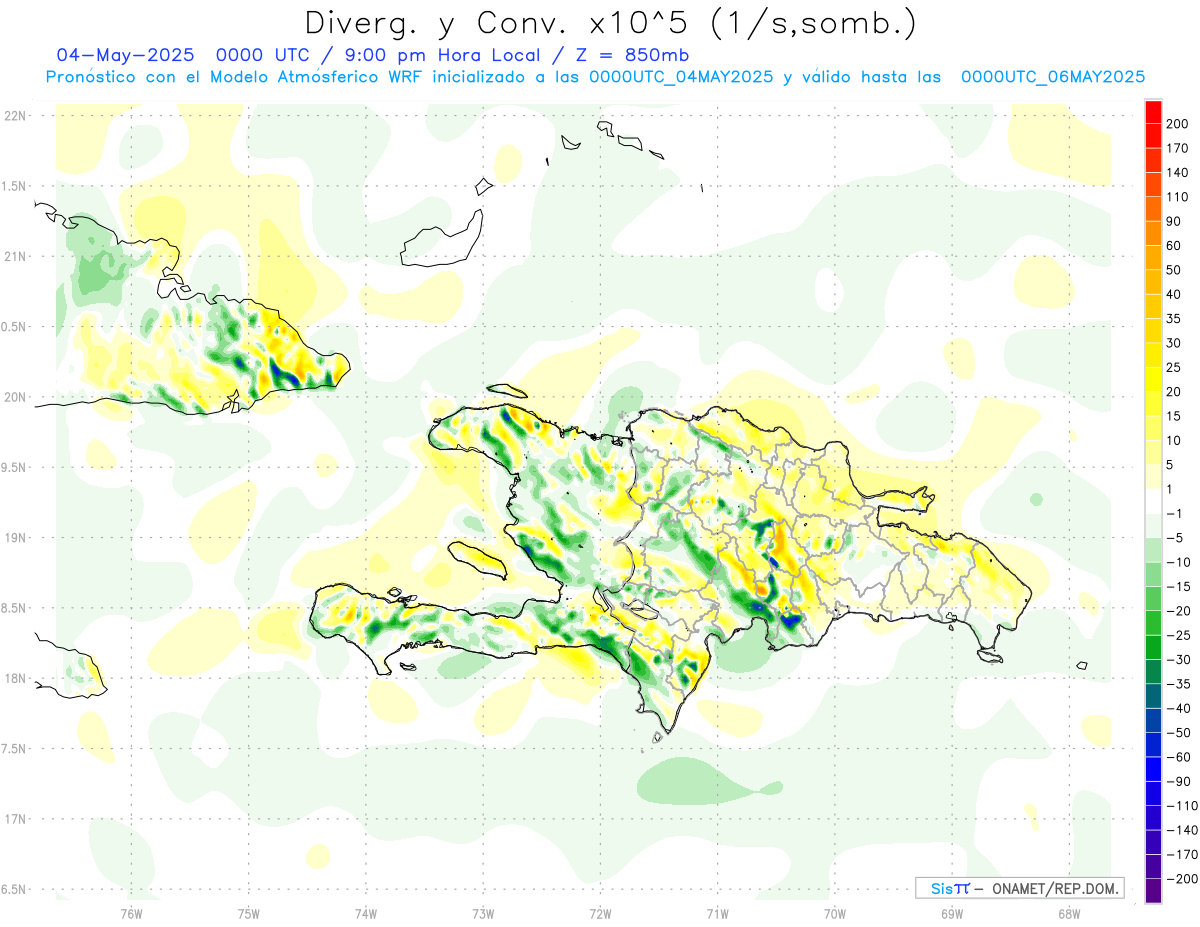The image size is (1200, 927).
Task: Click the "19N" latitude label
Action: click(15, 537)
